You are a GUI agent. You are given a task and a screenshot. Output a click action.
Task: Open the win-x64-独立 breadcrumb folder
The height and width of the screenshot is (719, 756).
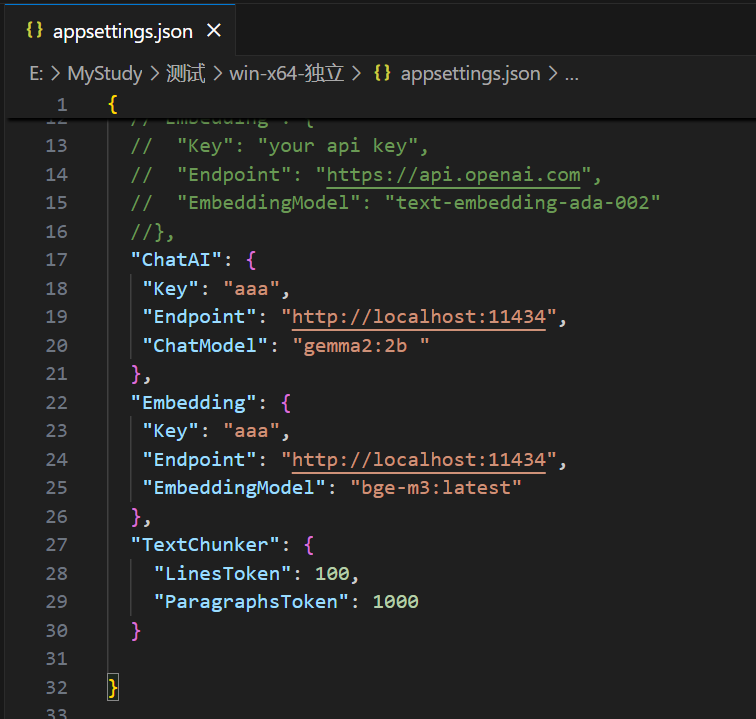tap(287, 73)
